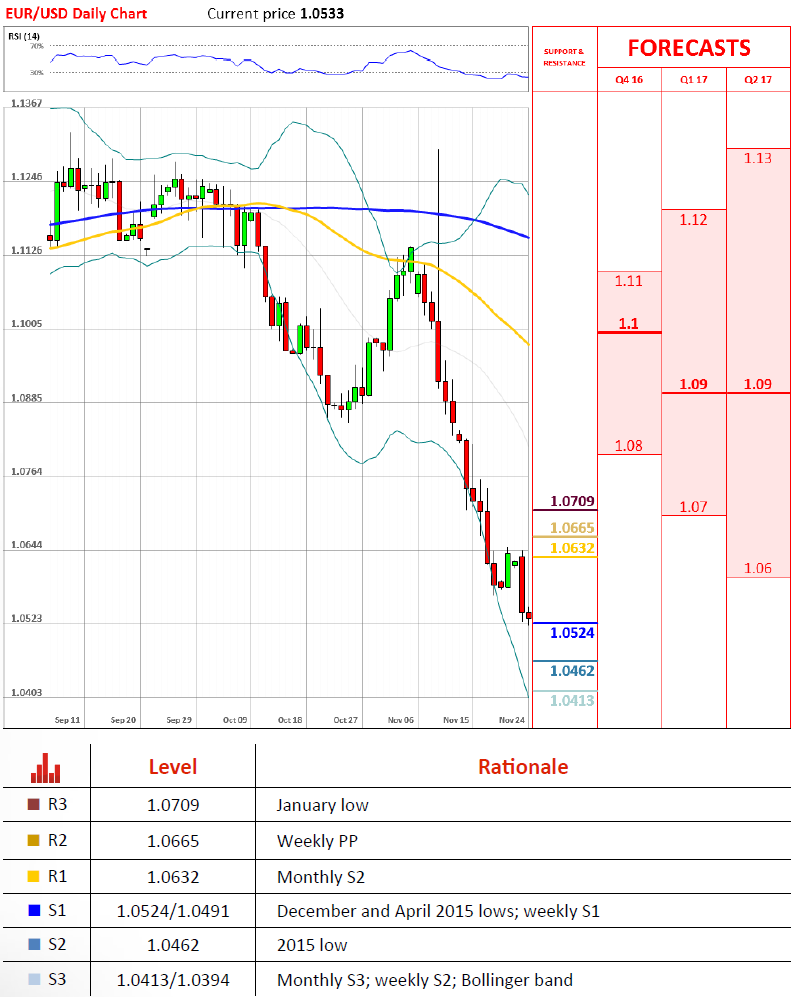Click the R2 tan swatch

pos(34,841)
